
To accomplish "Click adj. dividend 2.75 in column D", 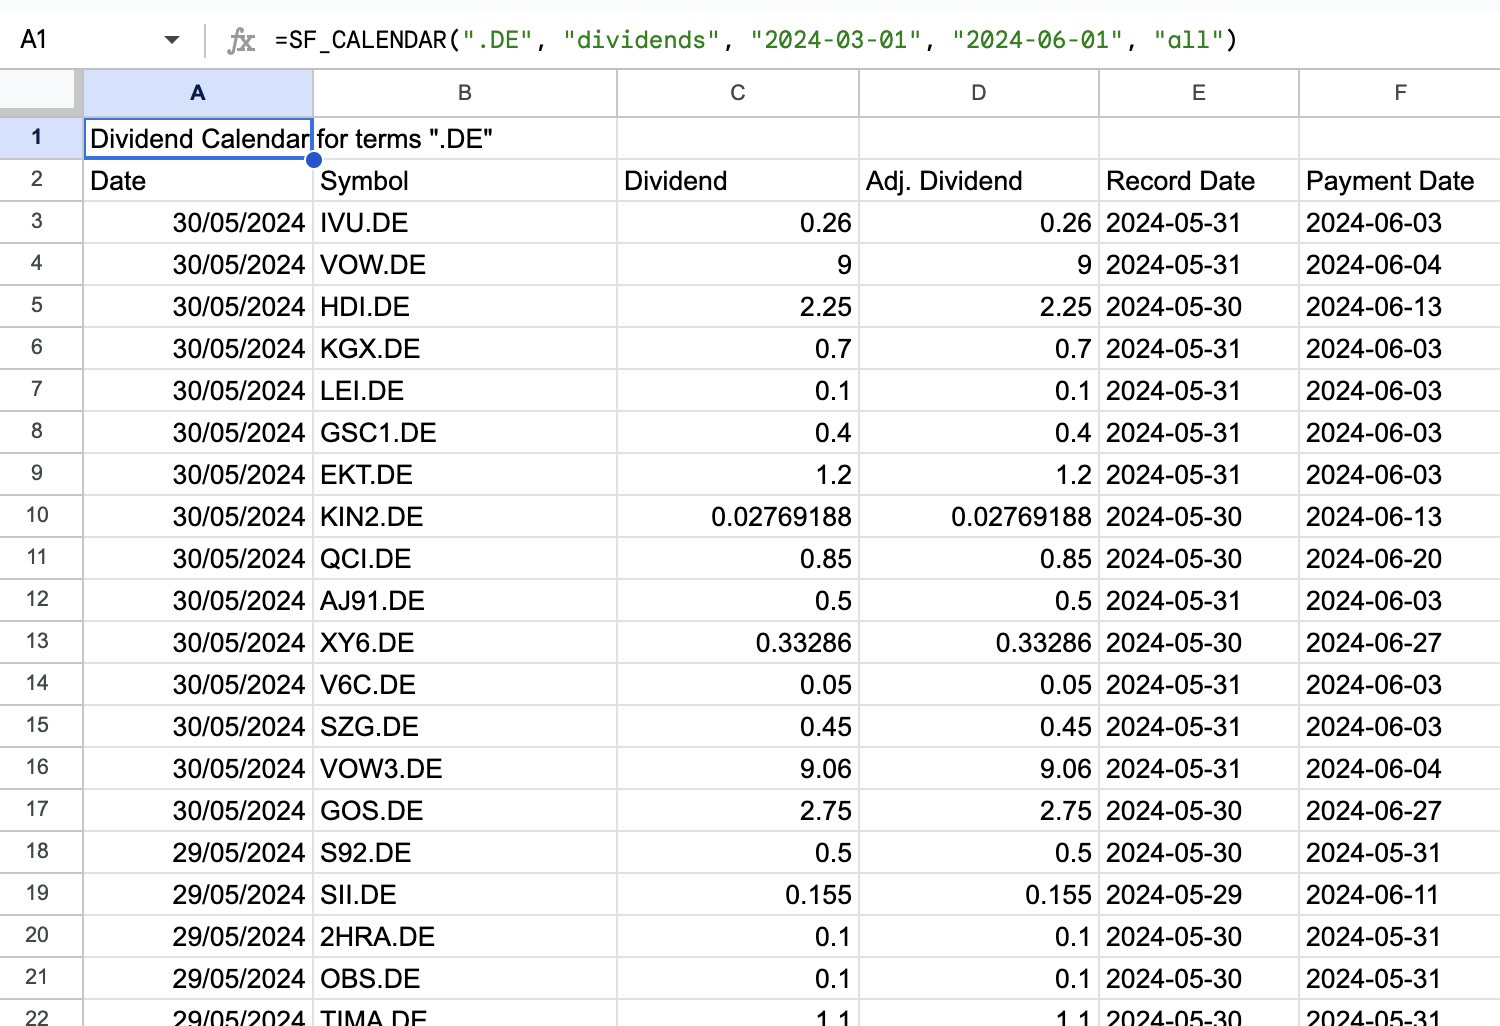I will tap(979, 811).
